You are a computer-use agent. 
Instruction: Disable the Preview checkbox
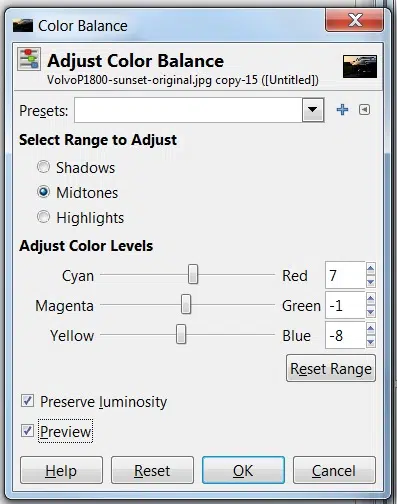[x=27, y=431]
